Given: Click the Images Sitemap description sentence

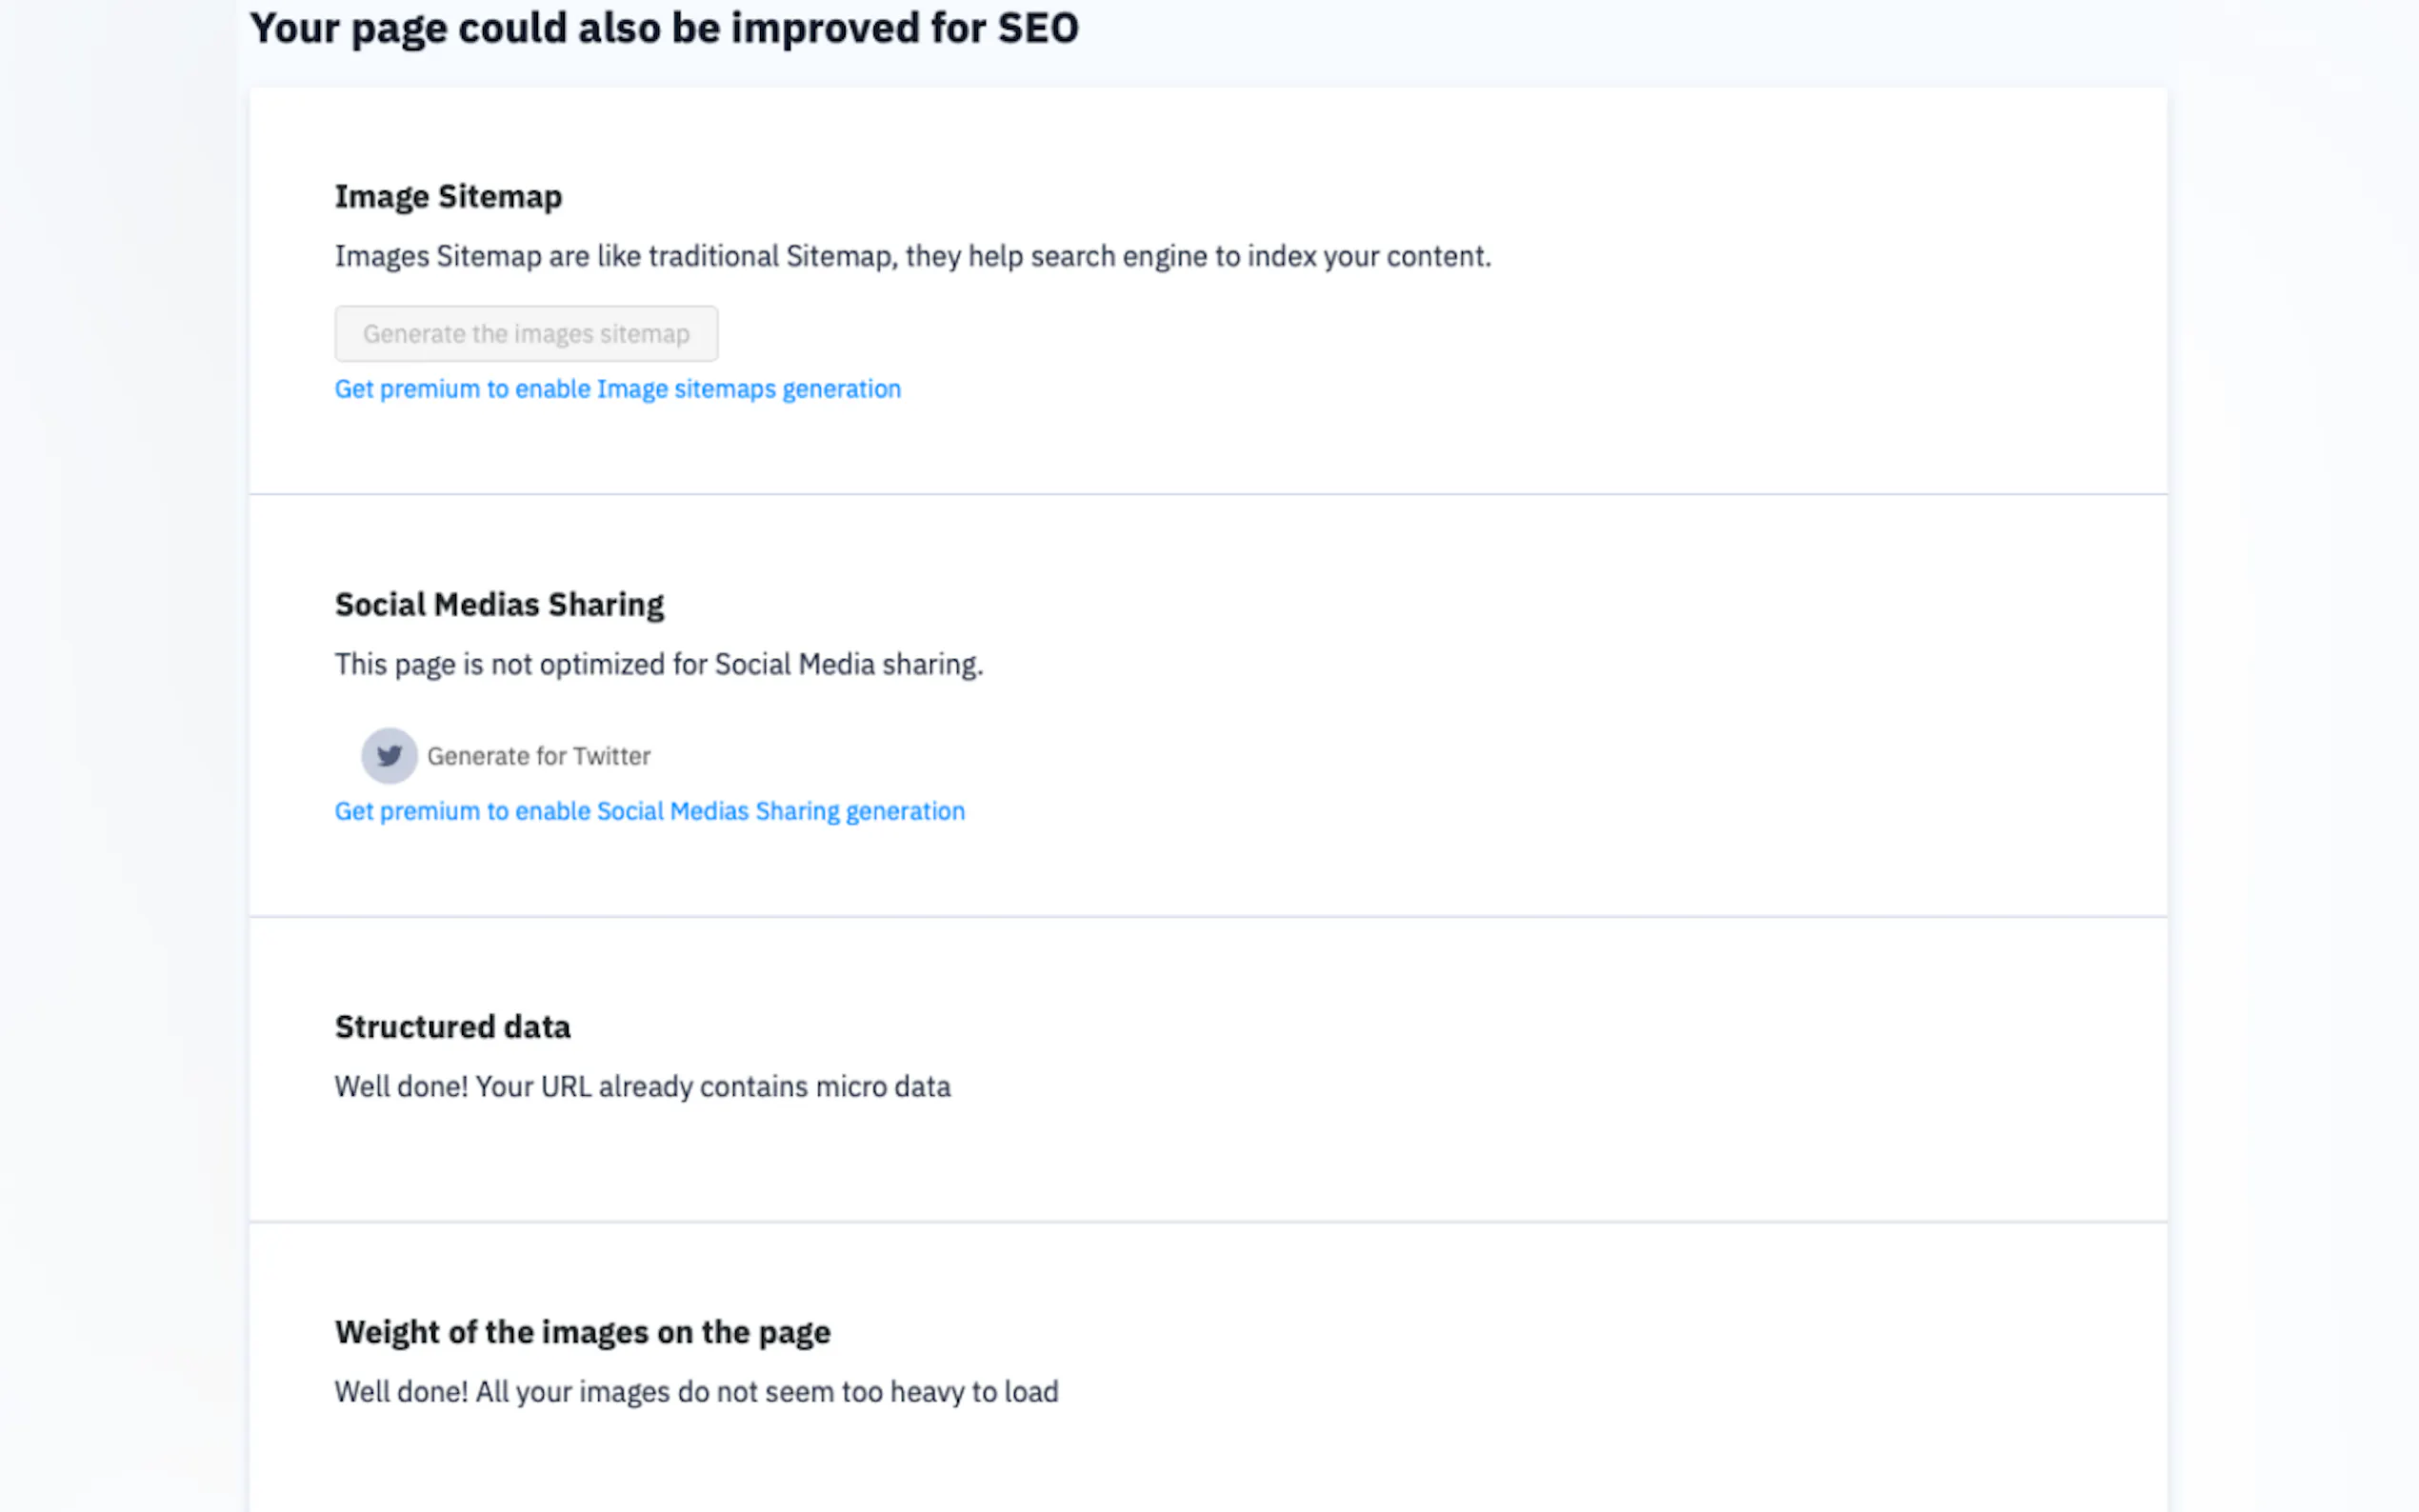Looking at the screenshot, I should [912, 256].
